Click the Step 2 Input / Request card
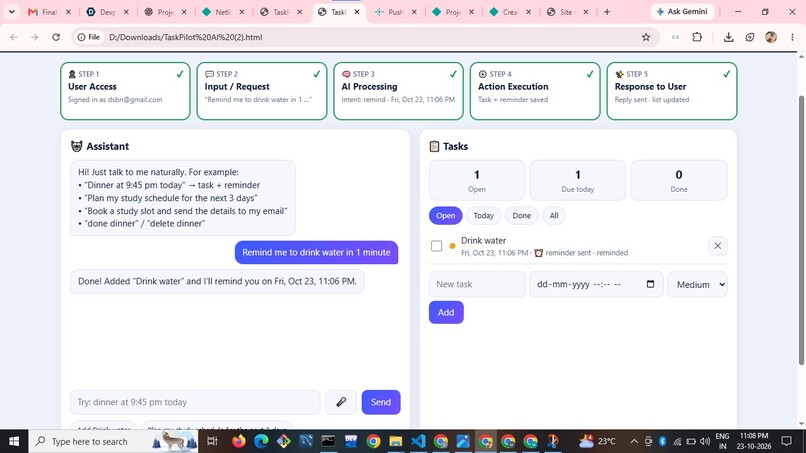 (x=262, y=91)
